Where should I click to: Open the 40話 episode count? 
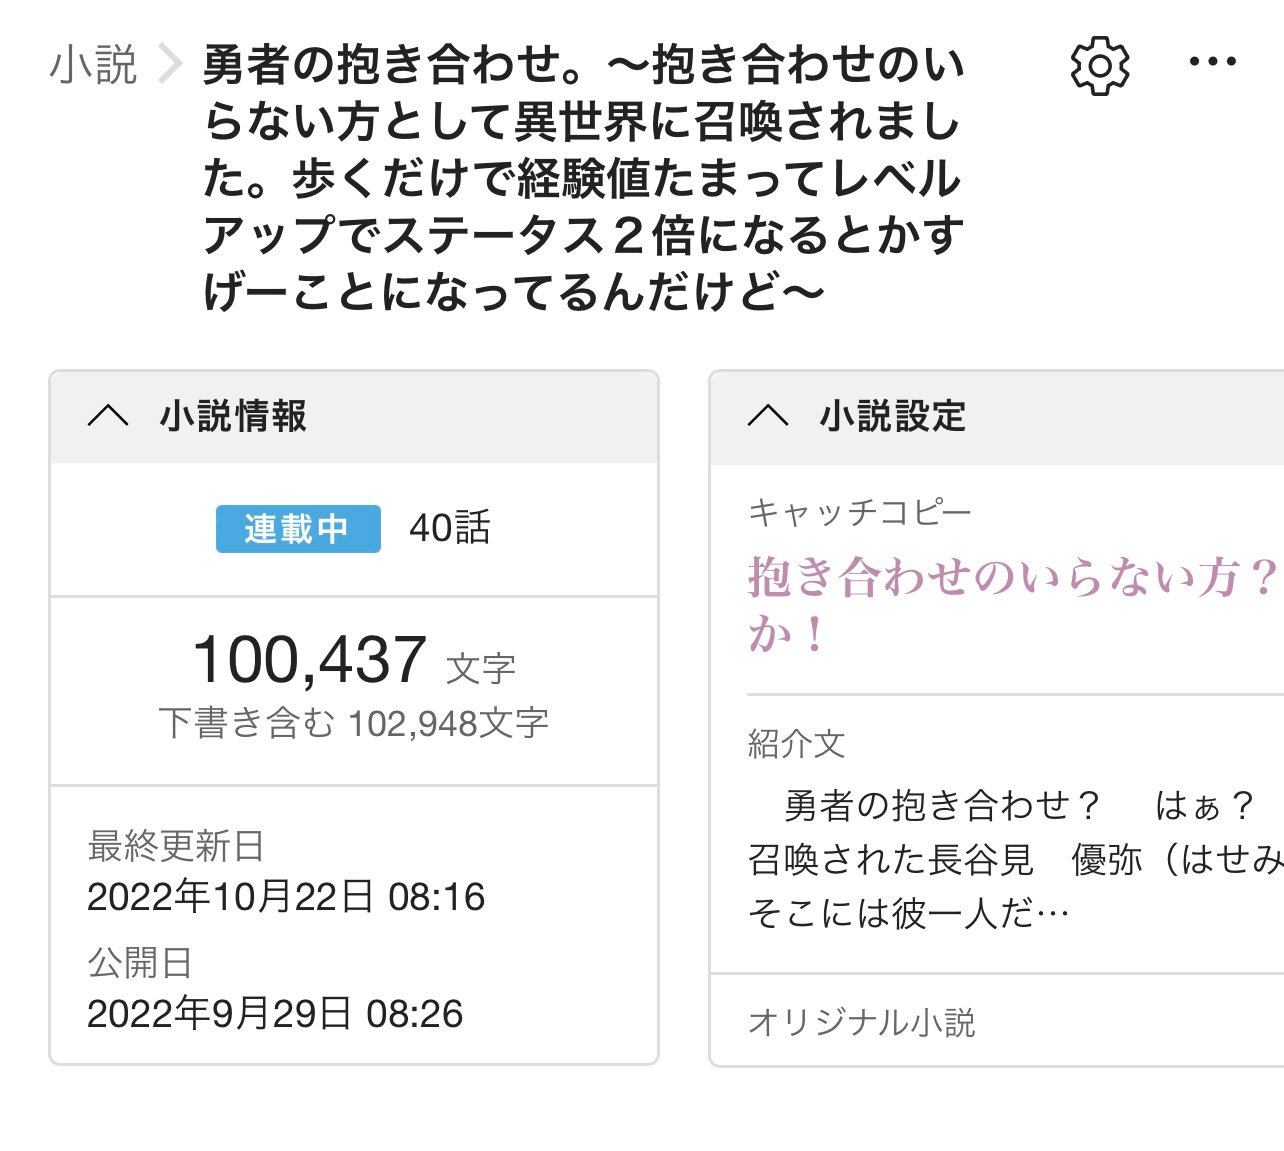pyautogui.click(x=450, y=528)
